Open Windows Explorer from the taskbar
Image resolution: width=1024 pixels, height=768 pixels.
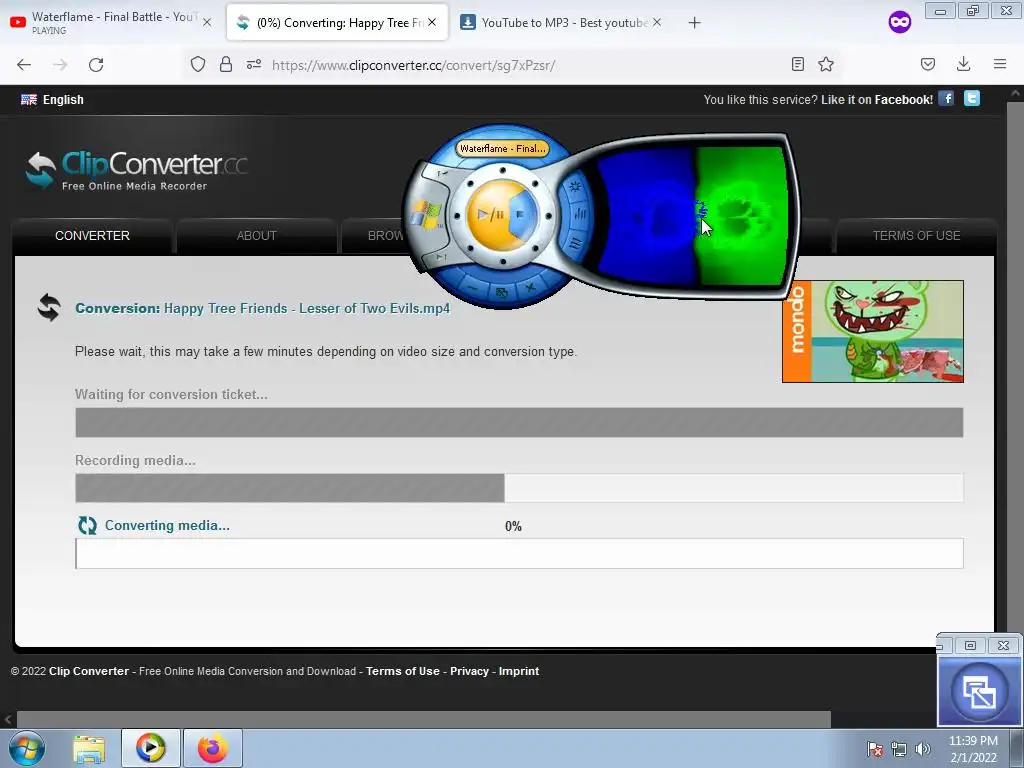(89, 748)
